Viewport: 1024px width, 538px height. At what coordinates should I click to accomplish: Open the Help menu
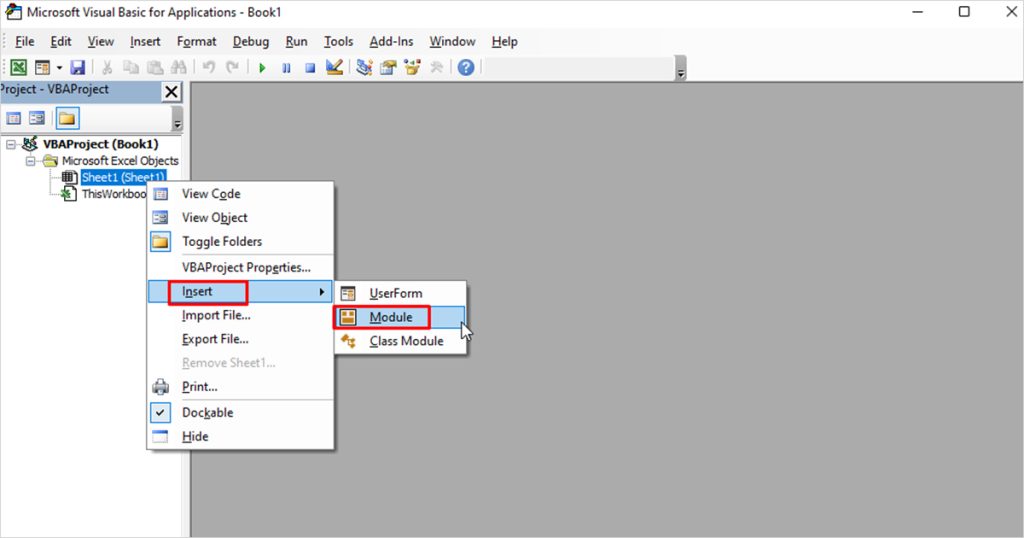(x=504, y=41)
